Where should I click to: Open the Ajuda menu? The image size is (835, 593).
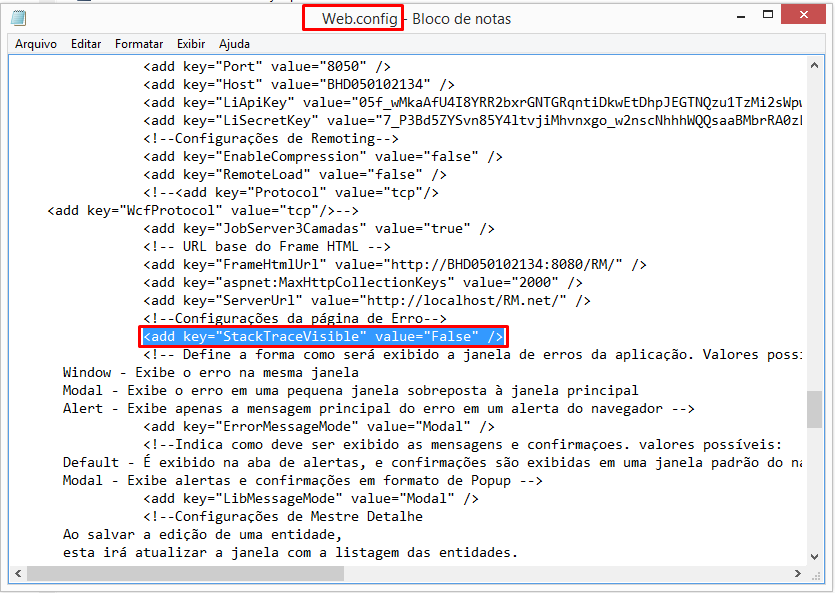(234, 44)
